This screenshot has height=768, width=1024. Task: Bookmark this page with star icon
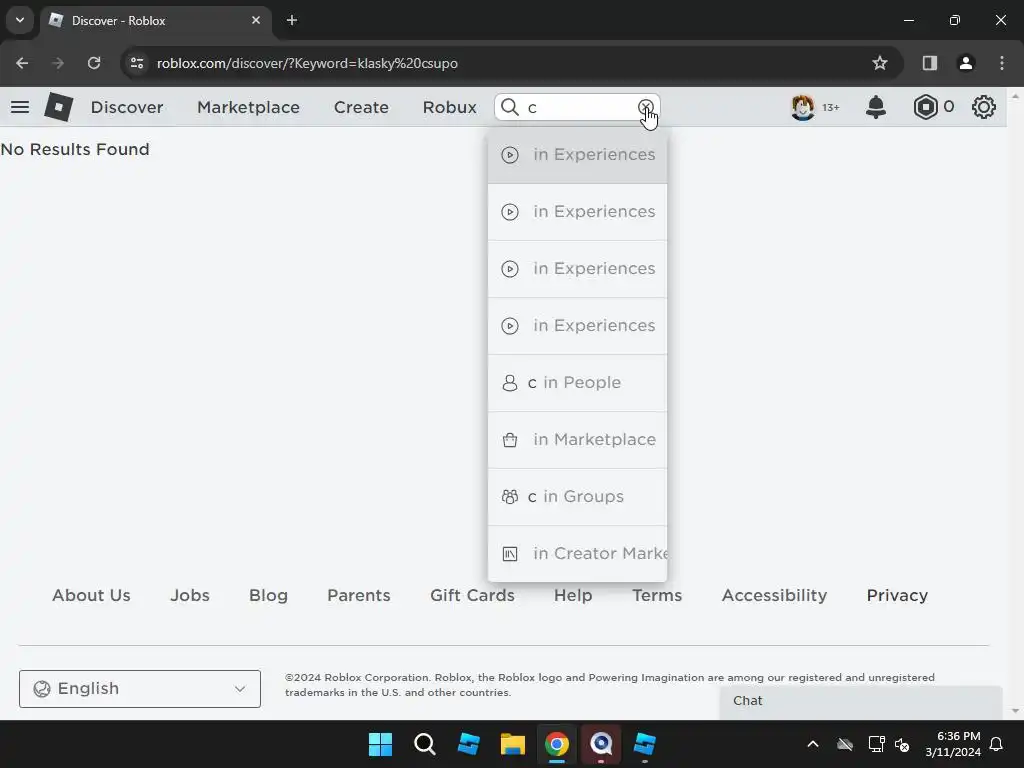pyautogui.click(x=880, y=63)
